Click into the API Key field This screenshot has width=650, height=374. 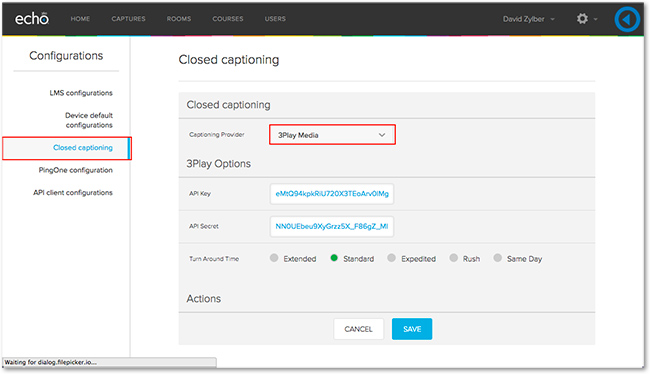[332, 194]
